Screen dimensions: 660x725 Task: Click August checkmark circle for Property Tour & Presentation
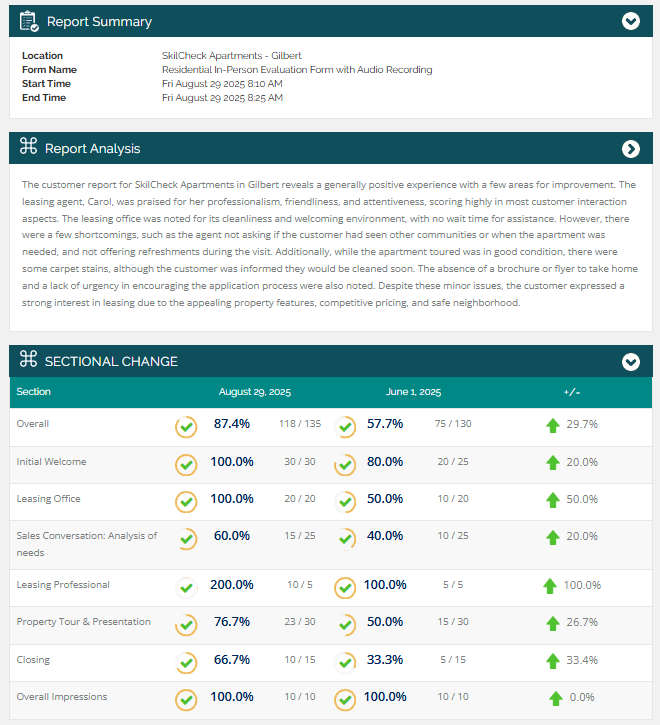(186, 624)
